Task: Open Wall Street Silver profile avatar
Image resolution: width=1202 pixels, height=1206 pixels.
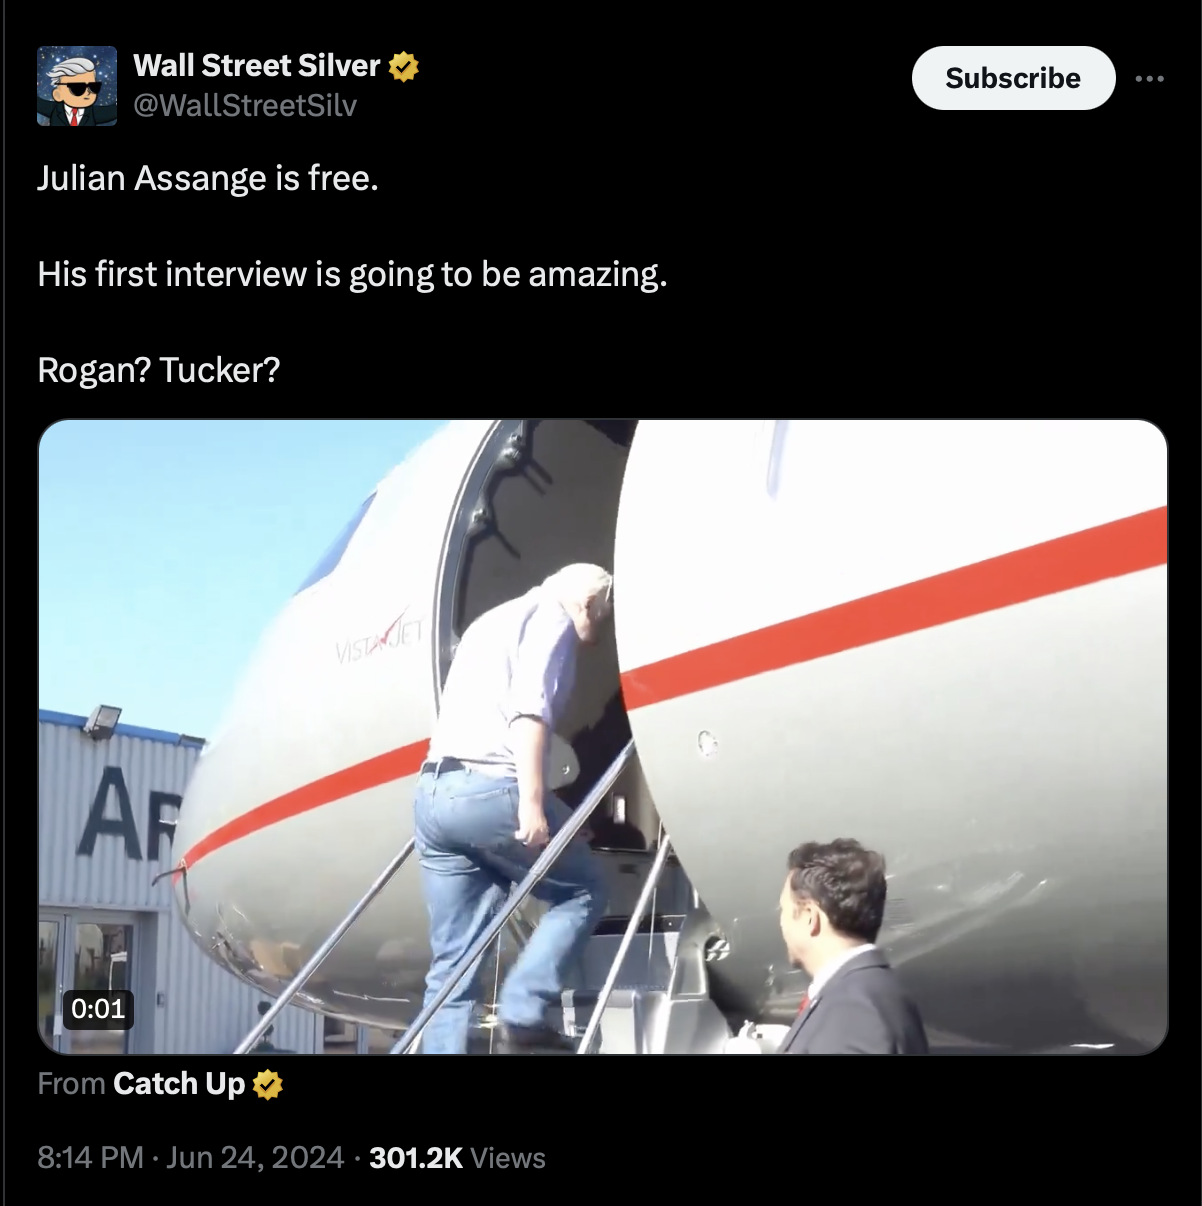Action: tap(77, 86)
